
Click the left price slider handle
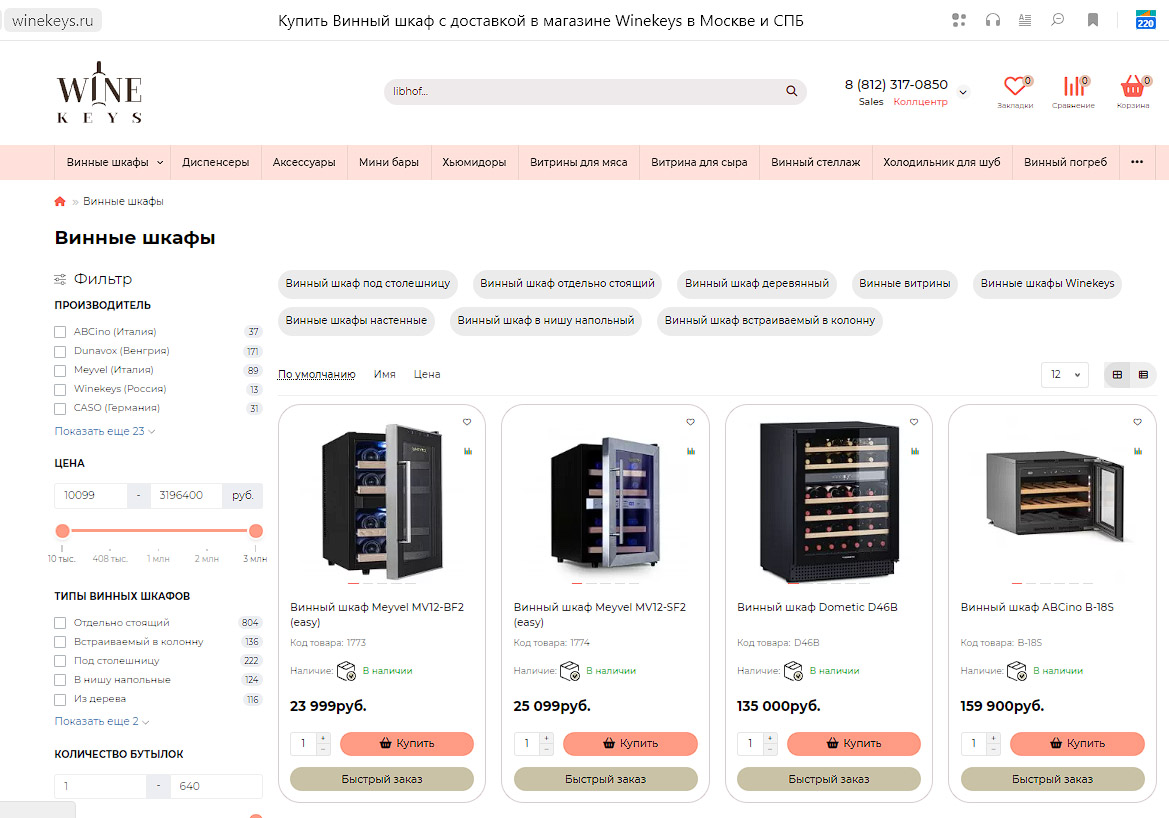pyautogui.click(x=63, y=531)
